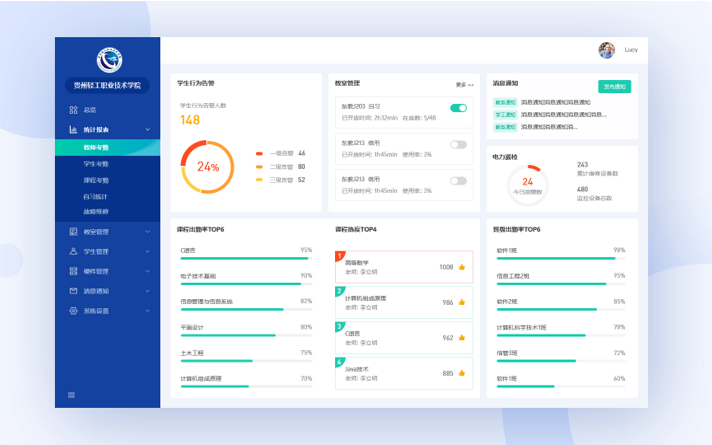Click the class bar showing 98%
712x445 pixels.
[561, 258]
